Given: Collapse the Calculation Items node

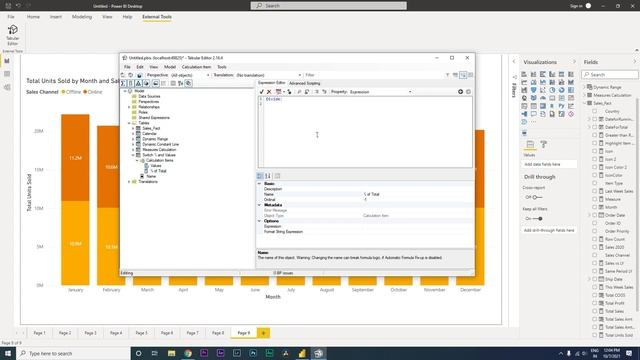Looking at the screenshot, I should (137, 160).
